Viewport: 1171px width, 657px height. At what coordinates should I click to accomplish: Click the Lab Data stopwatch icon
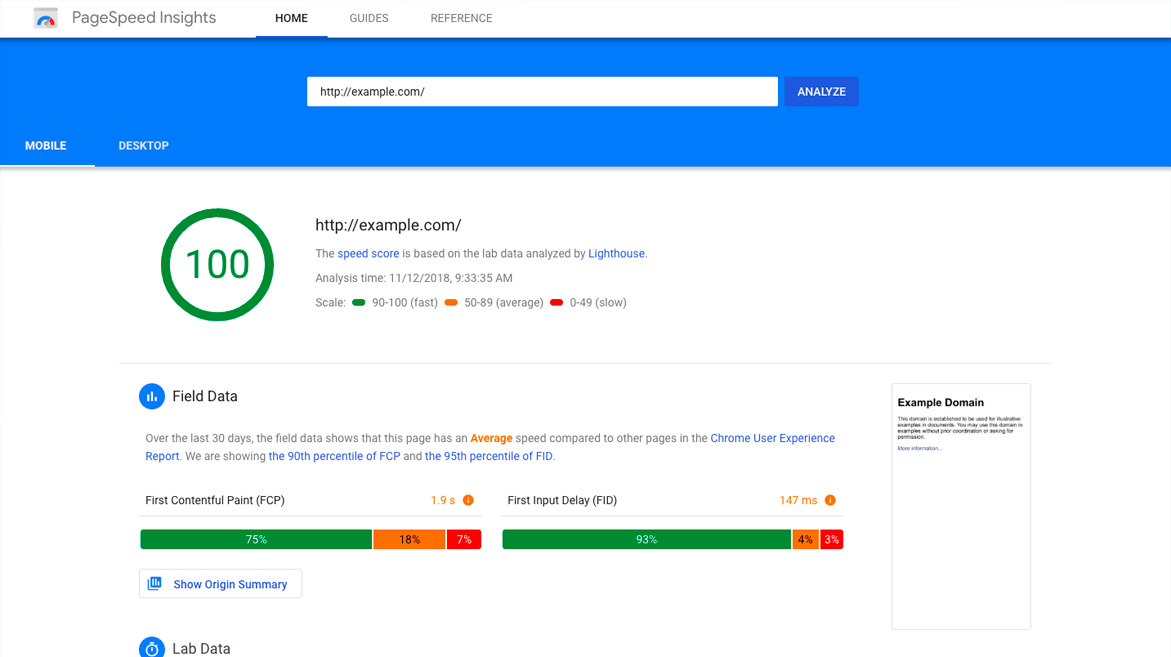152,647
